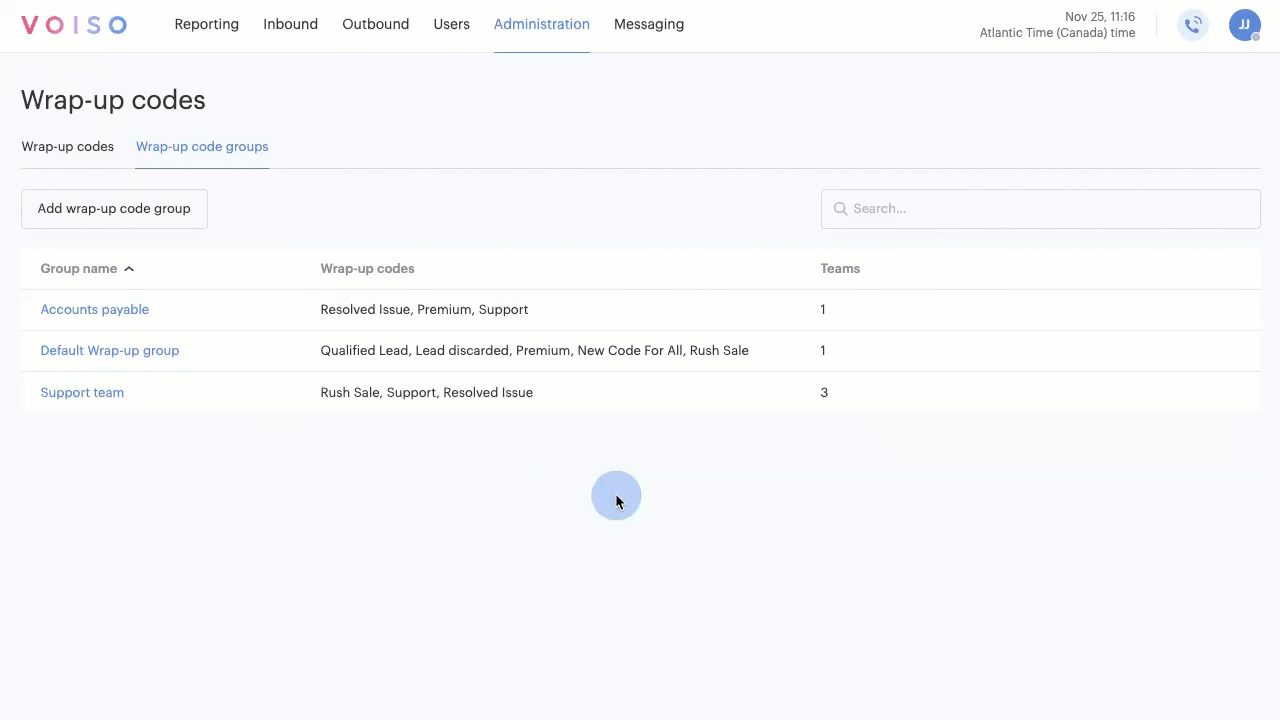Focus the Search input field
Image resolution: width=1280 pixels, height=720 pixels.
1050,209
